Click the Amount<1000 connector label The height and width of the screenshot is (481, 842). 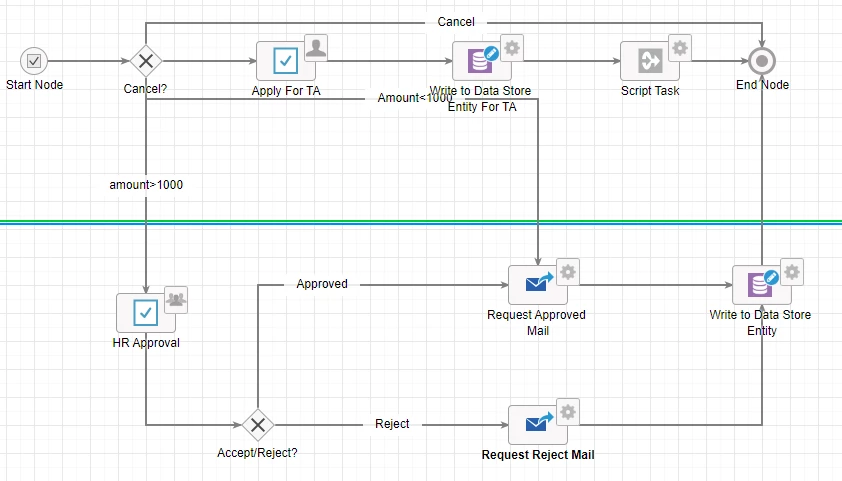click(x=415, y=98)
